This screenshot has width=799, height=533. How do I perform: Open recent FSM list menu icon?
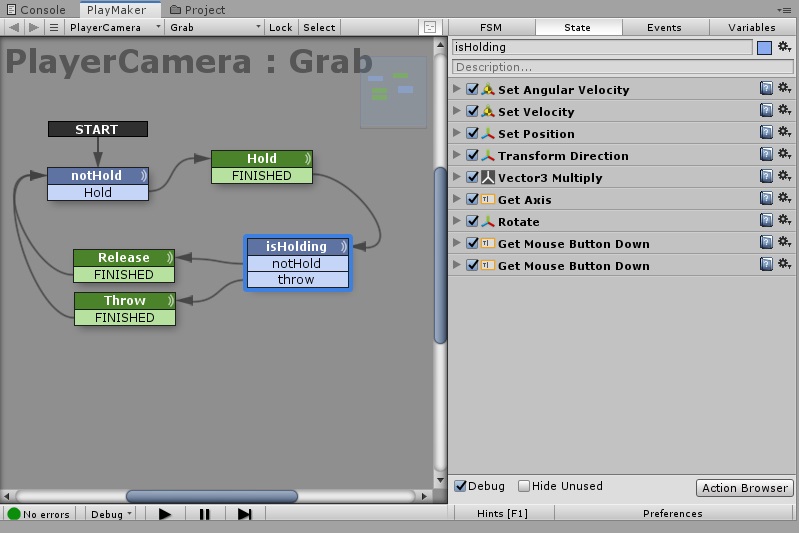click(x=54, y=28)
